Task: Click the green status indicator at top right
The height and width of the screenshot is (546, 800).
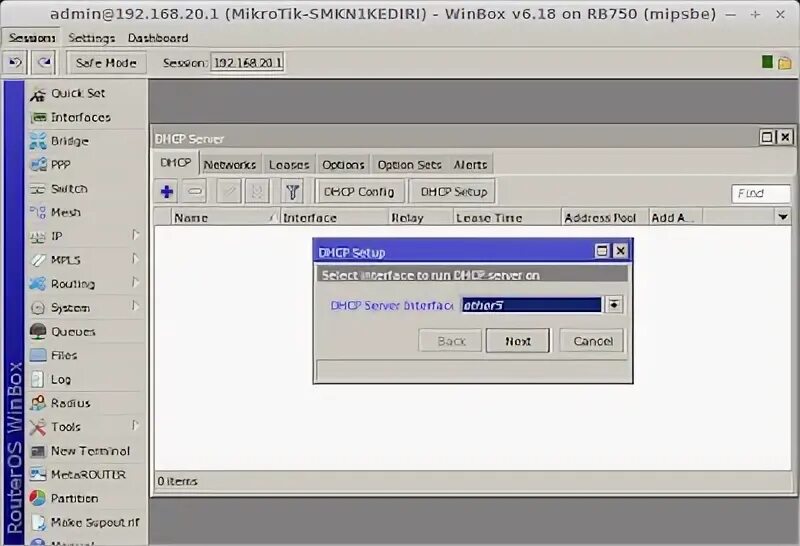Action: point(767,62)
